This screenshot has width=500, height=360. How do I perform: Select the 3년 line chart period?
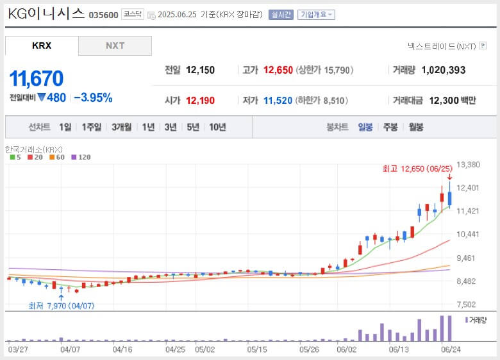(171, 127)
